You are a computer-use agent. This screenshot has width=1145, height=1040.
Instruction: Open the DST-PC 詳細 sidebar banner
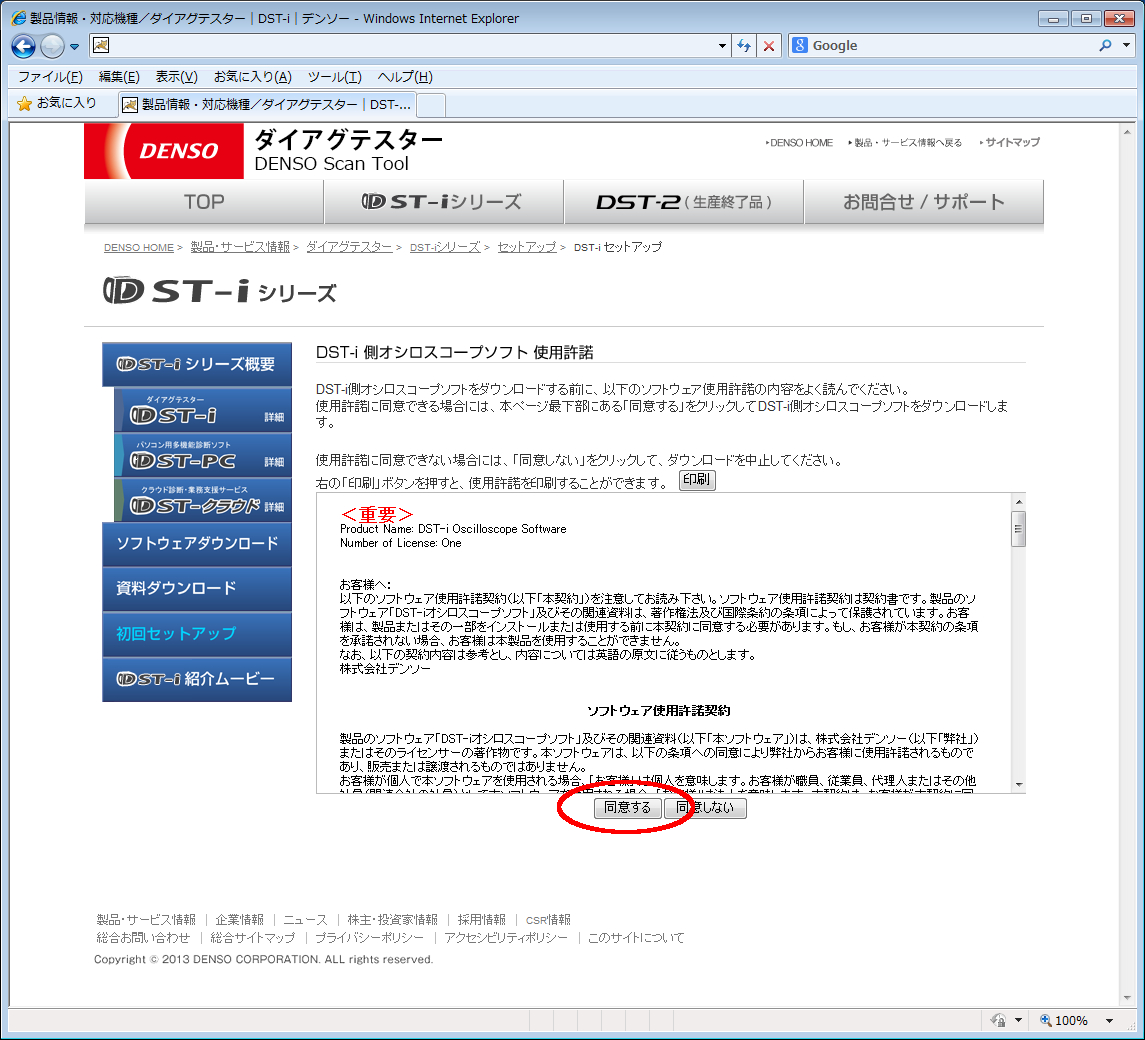(203, 454)
